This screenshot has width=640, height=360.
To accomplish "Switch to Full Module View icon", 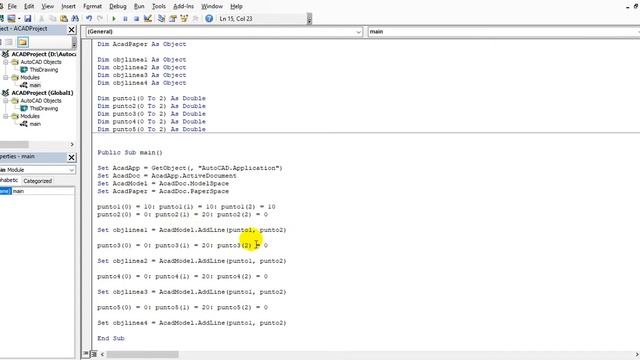I will [94, 354].
